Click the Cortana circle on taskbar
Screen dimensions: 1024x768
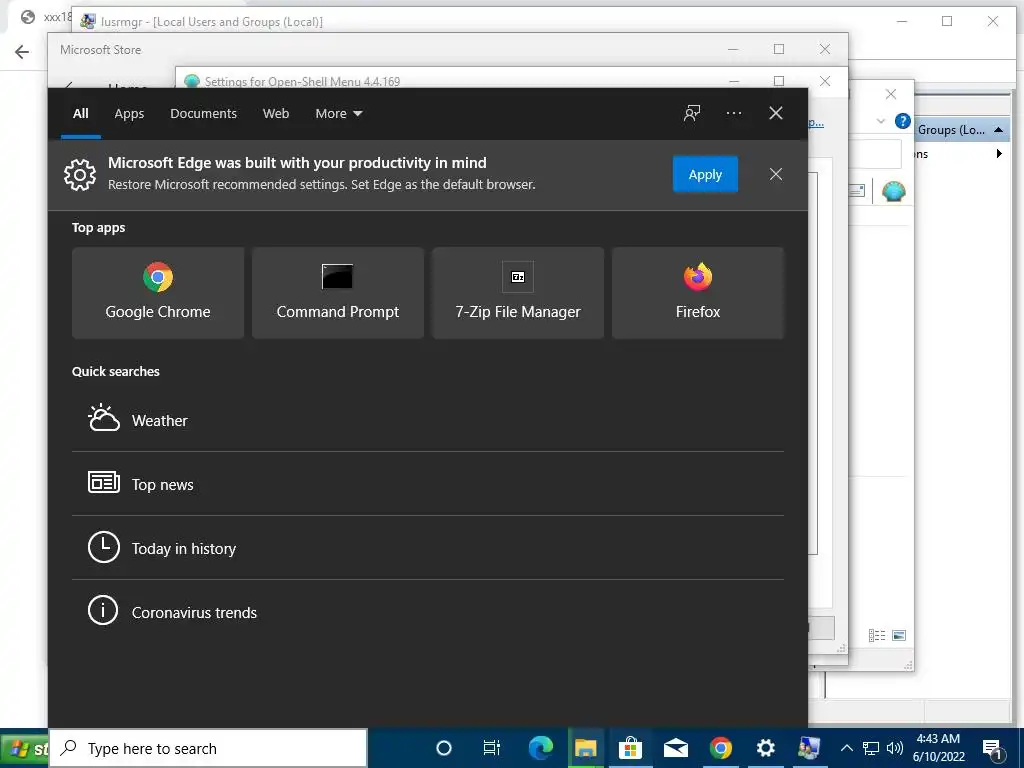click(x=443, y=748)
